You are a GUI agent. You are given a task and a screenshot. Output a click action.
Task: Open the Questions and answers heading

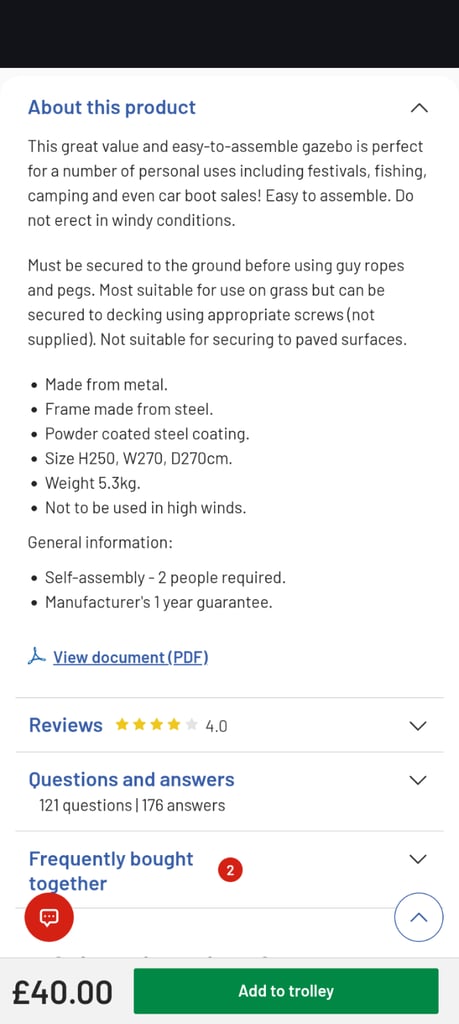(131, 779)
